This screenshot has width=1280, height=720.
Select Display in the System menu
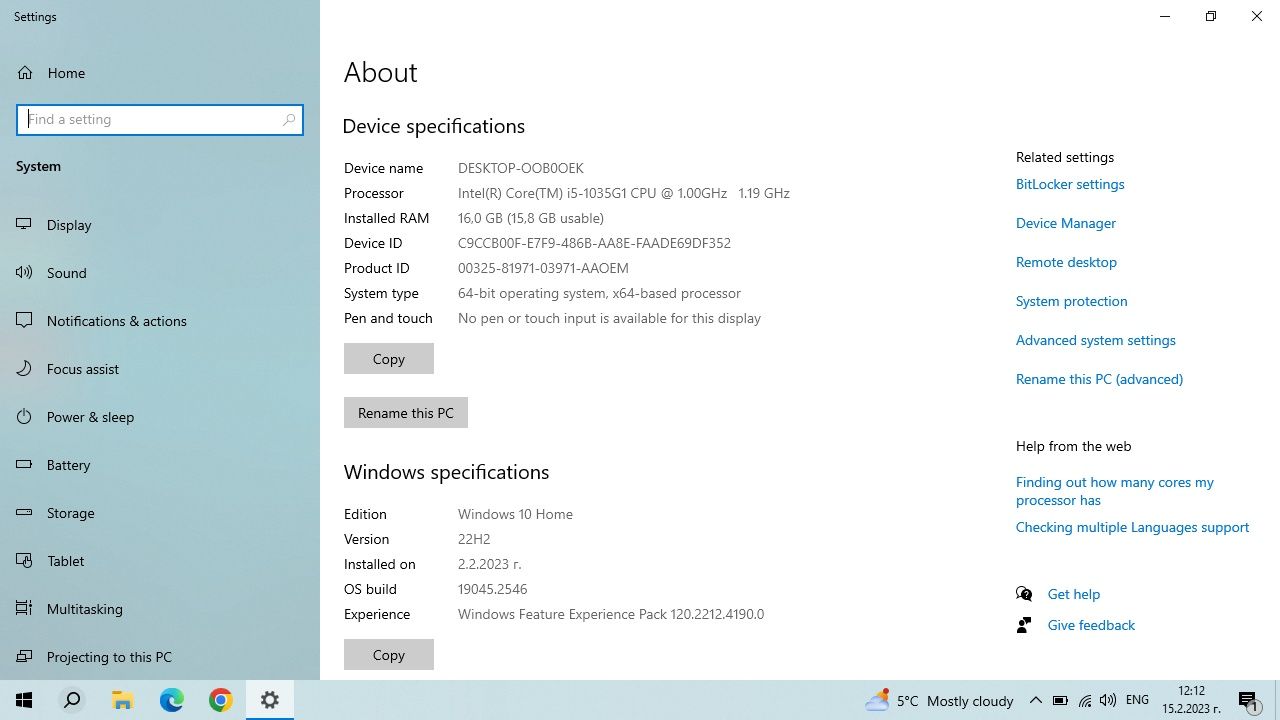coord(160,225)
